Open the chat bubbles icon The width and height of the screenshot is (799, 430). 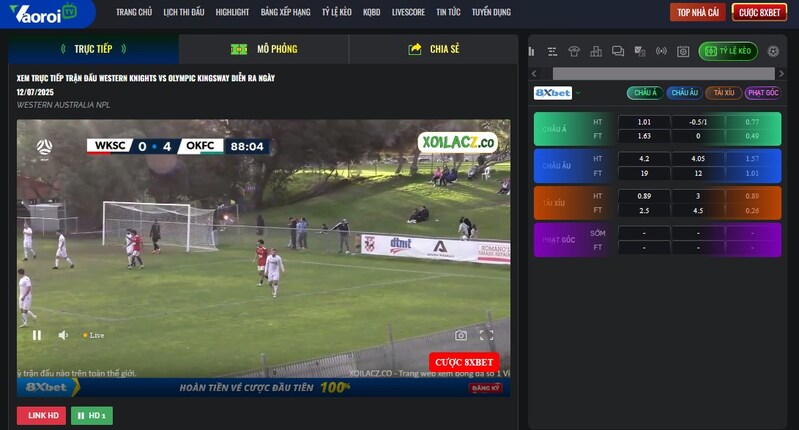[x=618, y=51]
